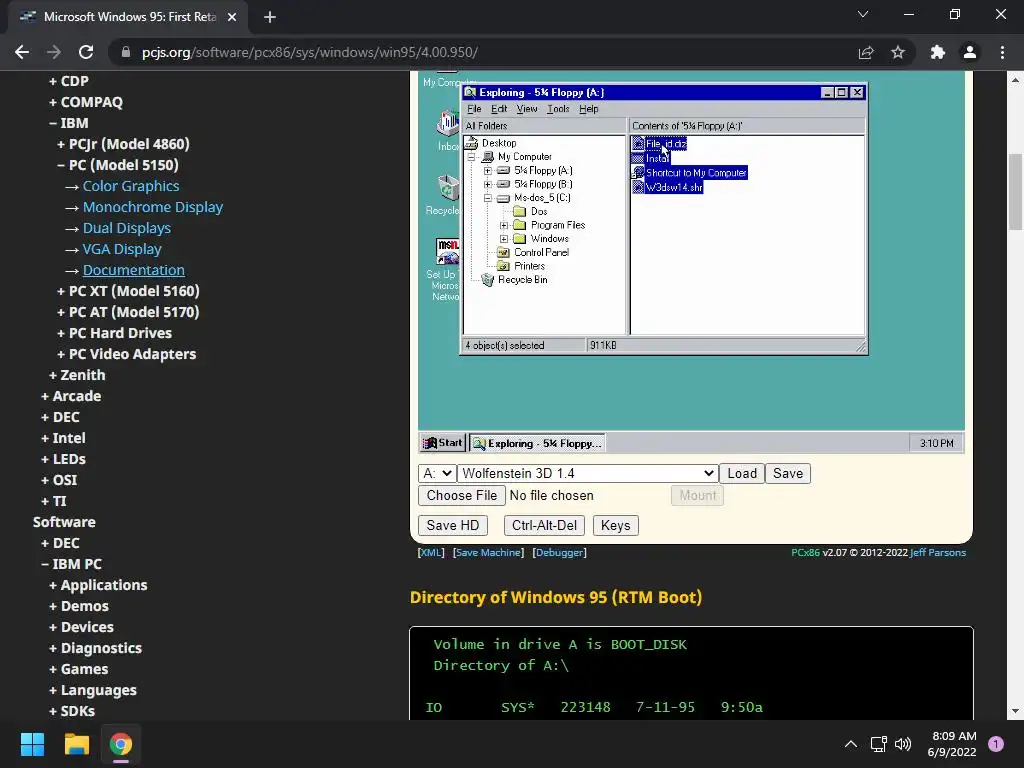Screen dimensions: 1024x768
Task: Select Recycle Bin in folder tree
Action: [x=522, y=280]
